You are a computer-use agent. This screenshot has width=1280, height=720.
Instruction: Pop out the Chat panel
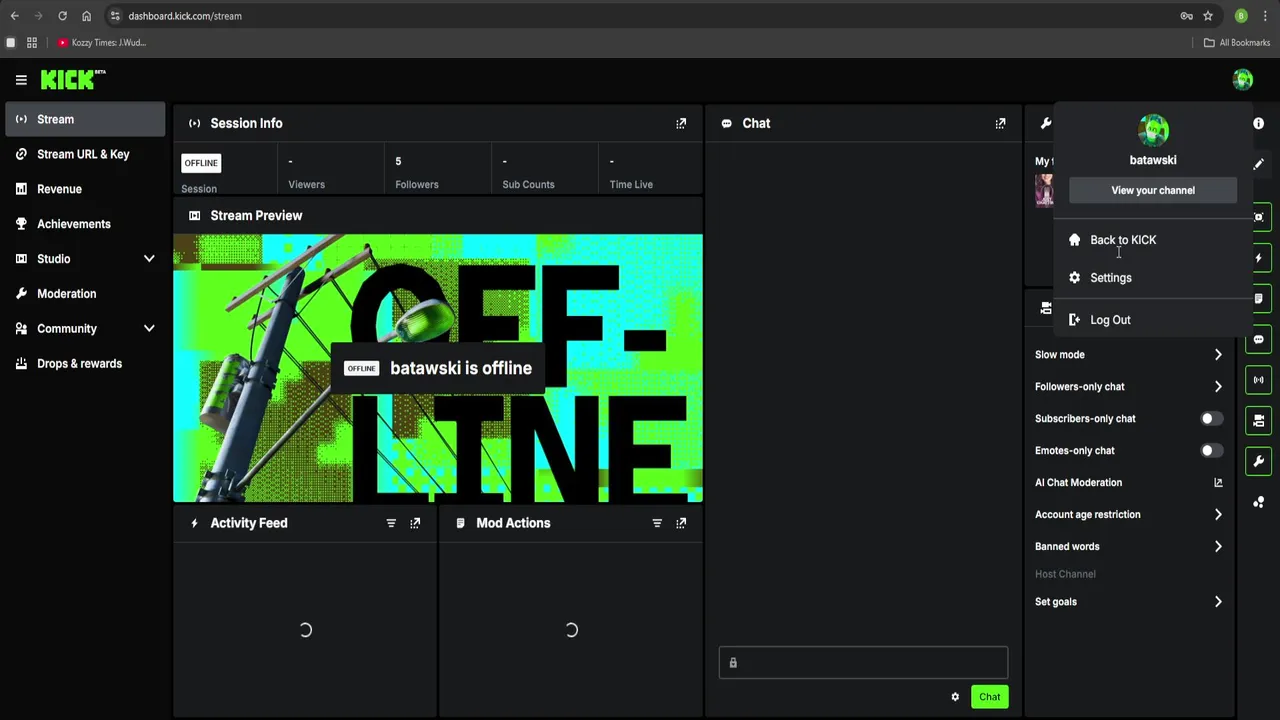(x=1000, y=123)
